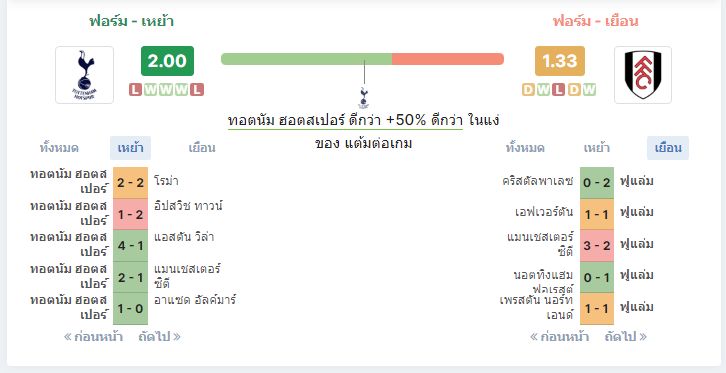Click the Tottenham Hotspur club crest
Viewport: 726px width, 373px height.
click(x=84, y=75)
